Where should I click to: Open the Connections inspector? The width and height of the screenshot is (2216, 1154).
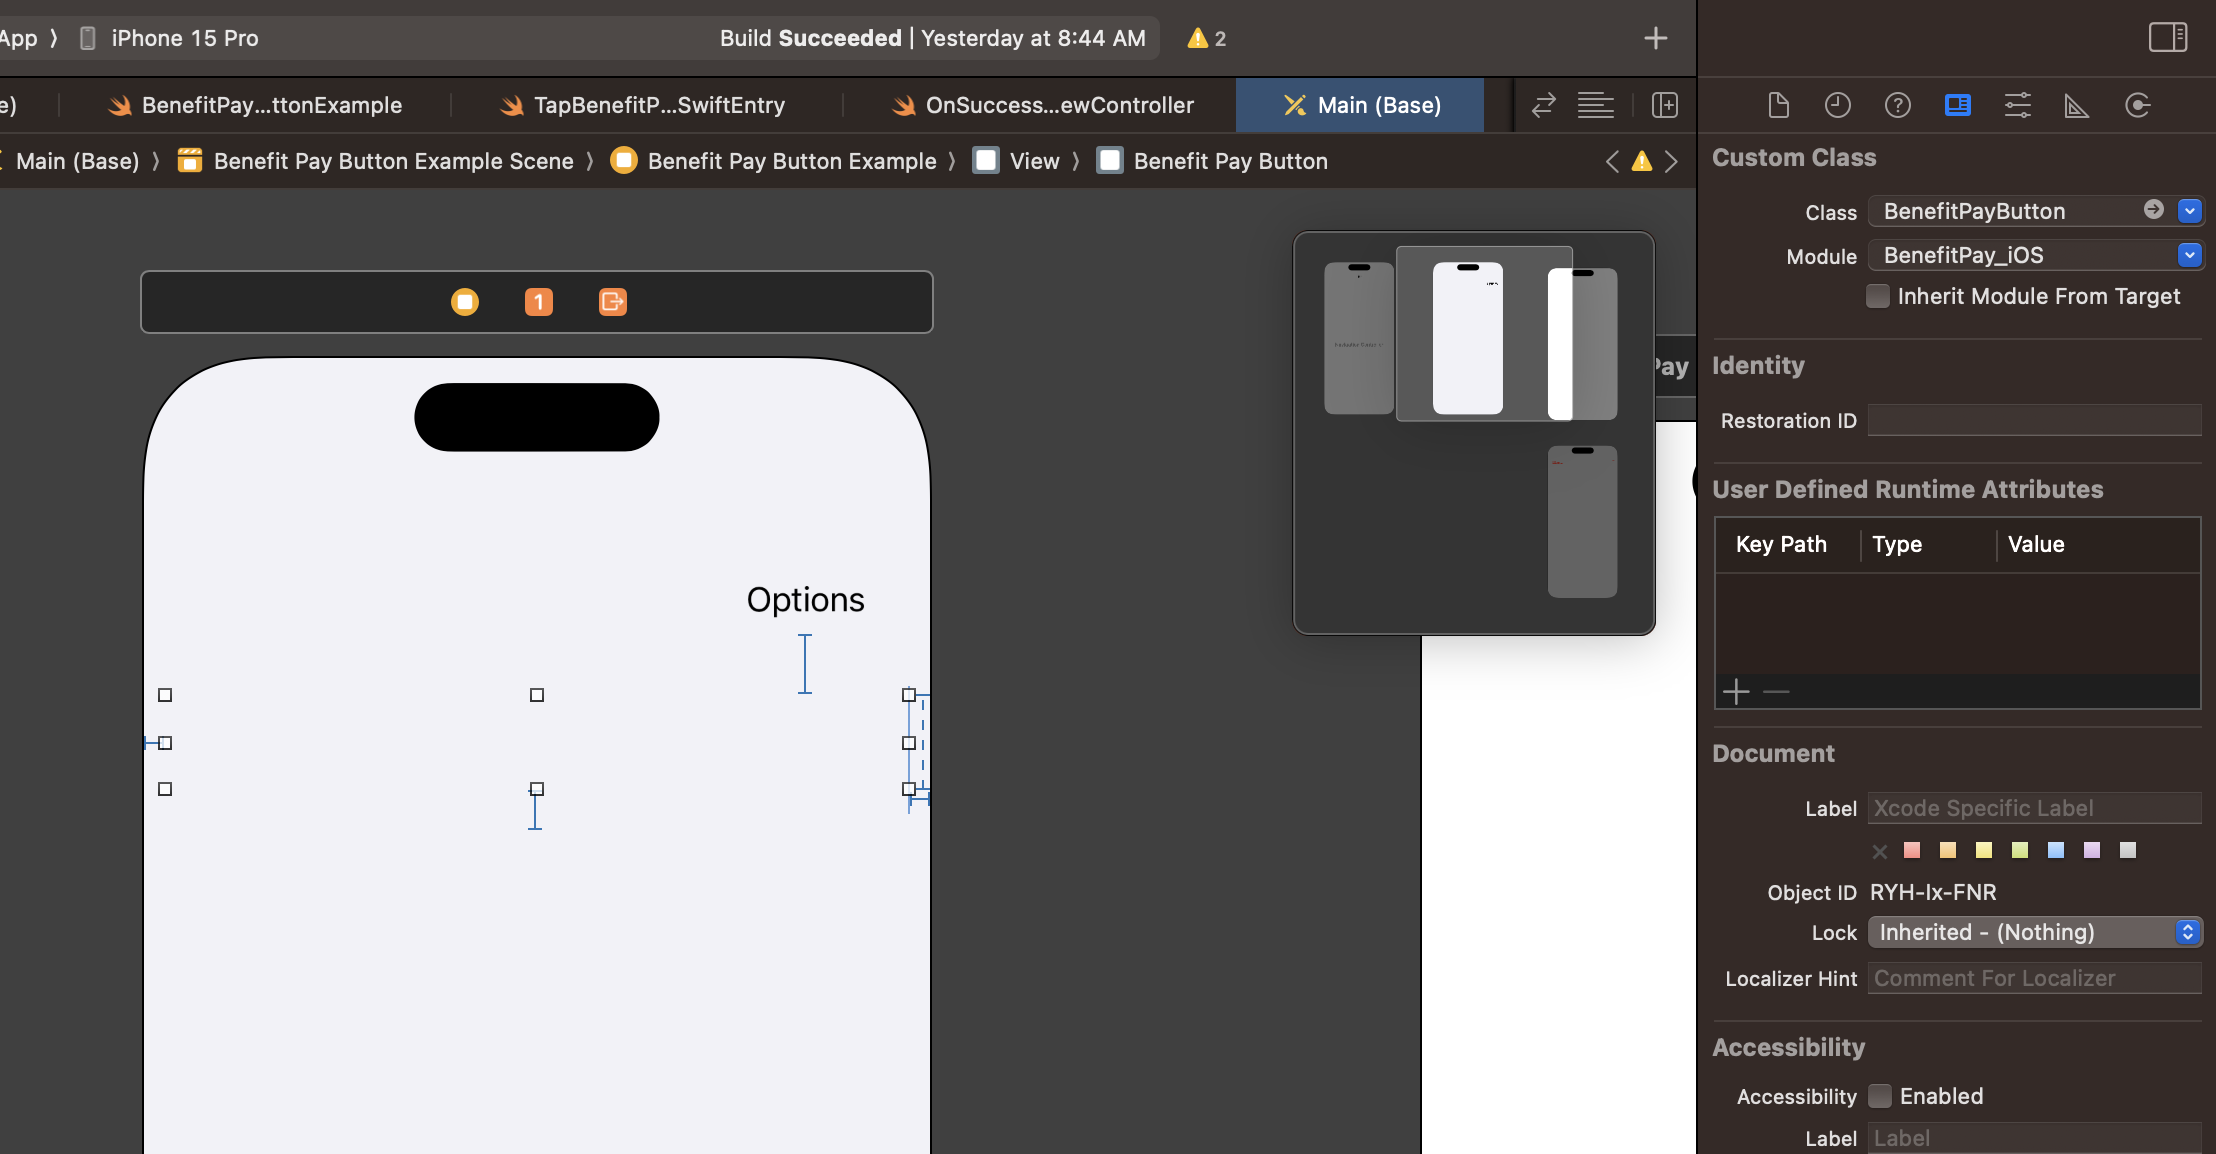2137,105
